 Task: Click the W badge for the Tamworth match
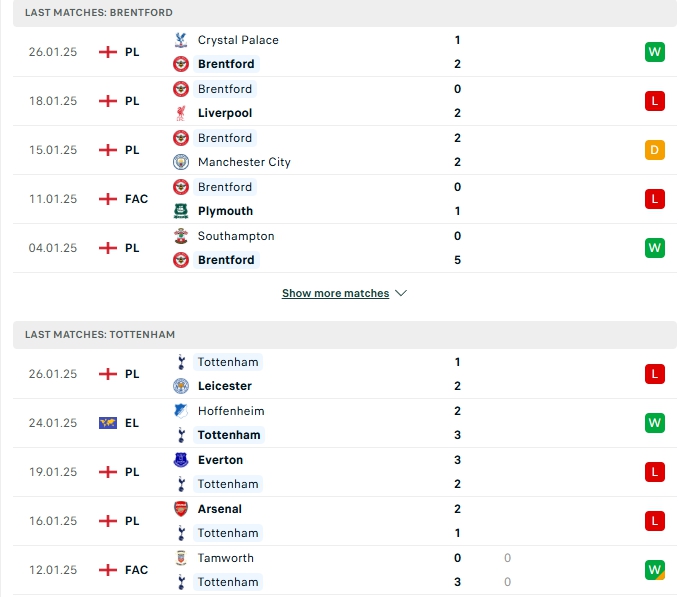[654, 570]
